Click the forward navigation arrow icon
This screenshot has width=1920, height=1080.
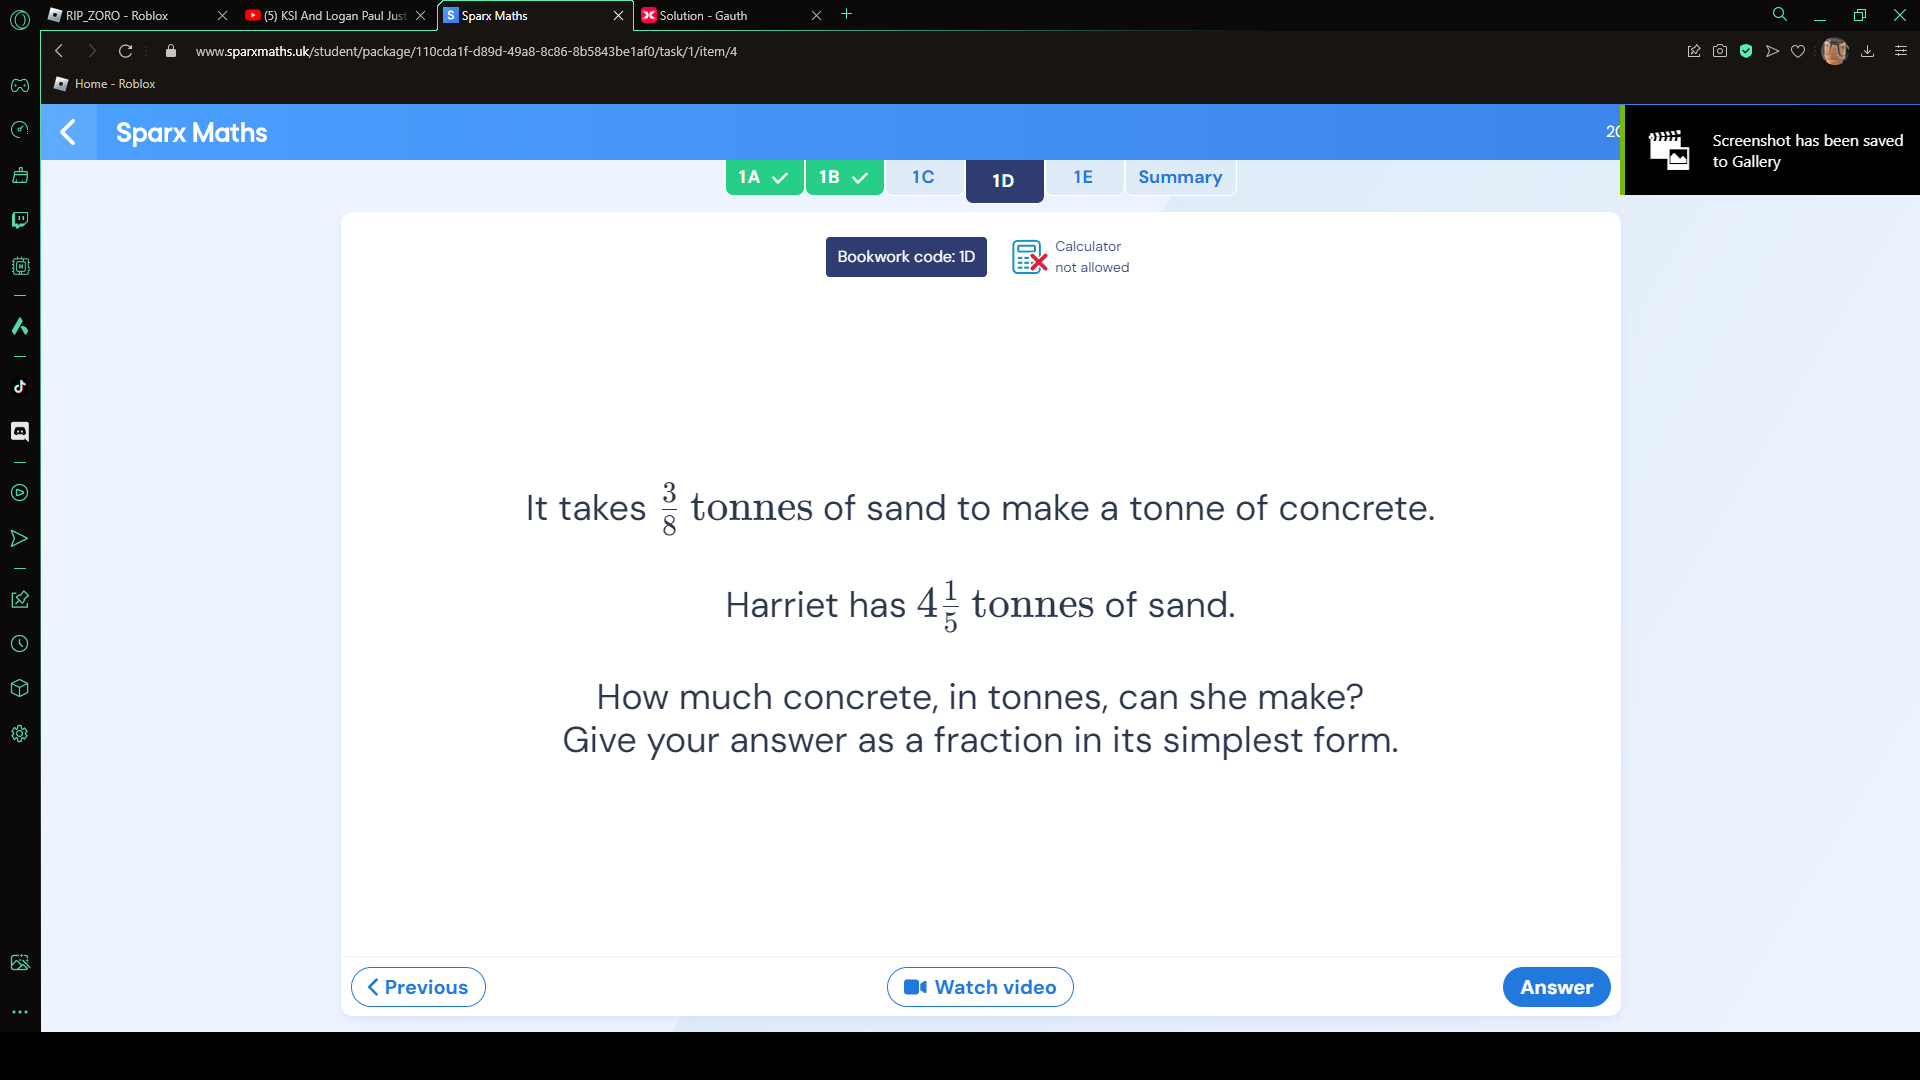click(91, 50)
